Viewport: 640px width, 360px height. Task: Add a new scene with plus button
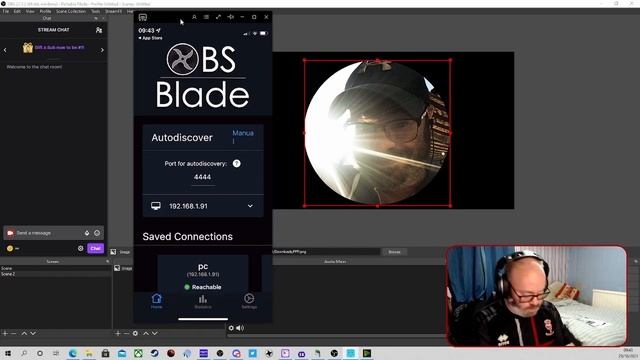[x=5, y=333]
